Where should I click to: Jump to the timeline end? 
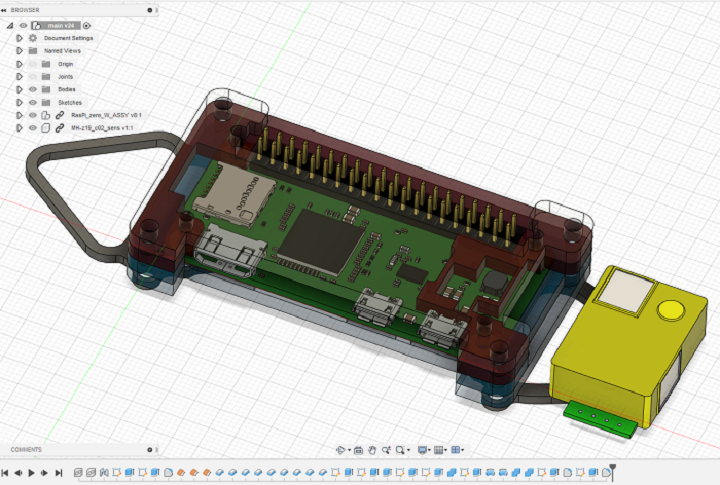(59, 473)
